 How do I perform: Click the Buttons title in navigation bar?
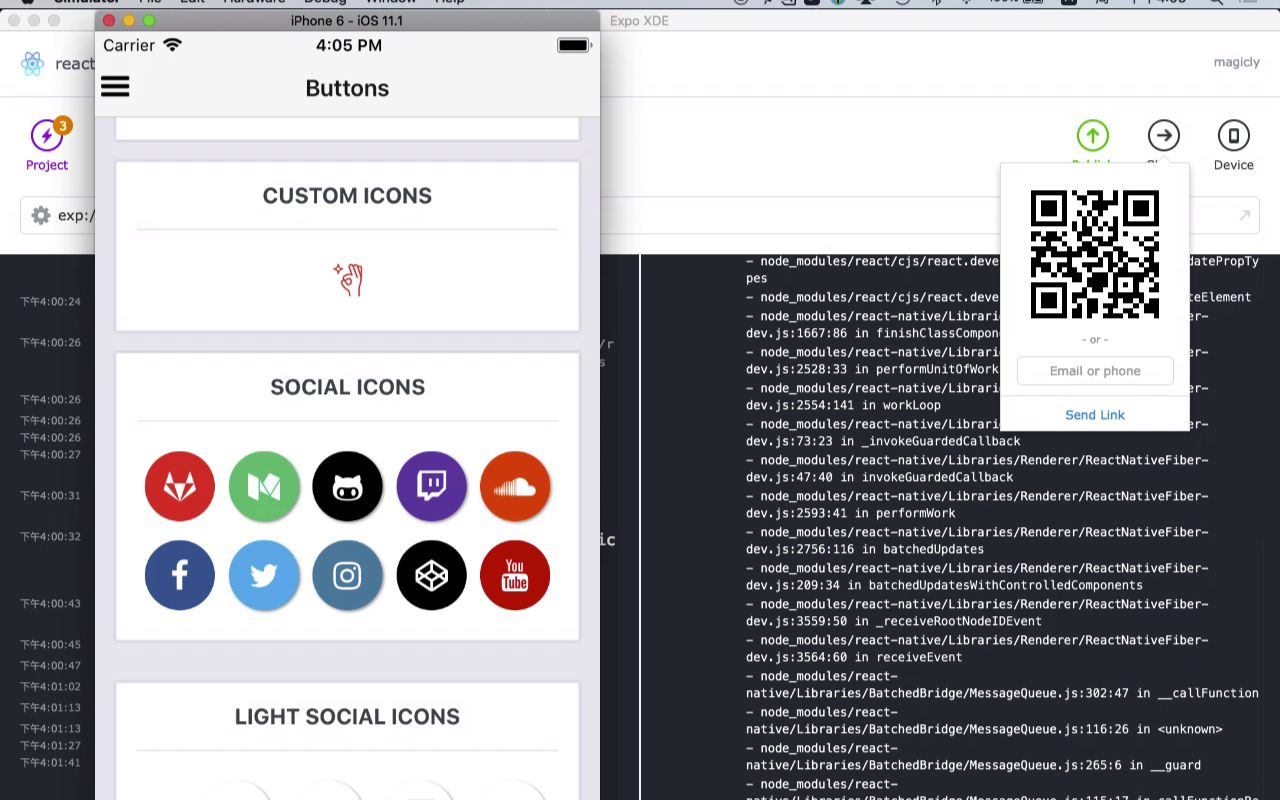[x=347, y=88]
